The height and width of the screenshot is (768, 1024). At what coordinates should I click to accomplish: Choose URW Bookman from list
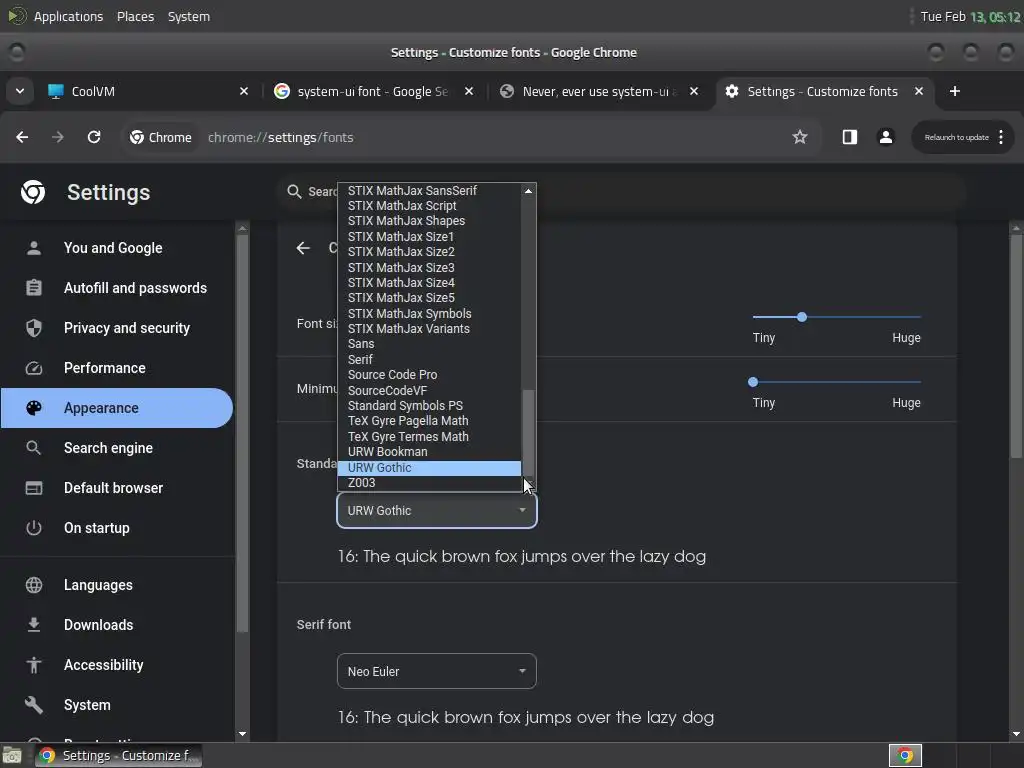pyautogui.click(x=430, y=452)
